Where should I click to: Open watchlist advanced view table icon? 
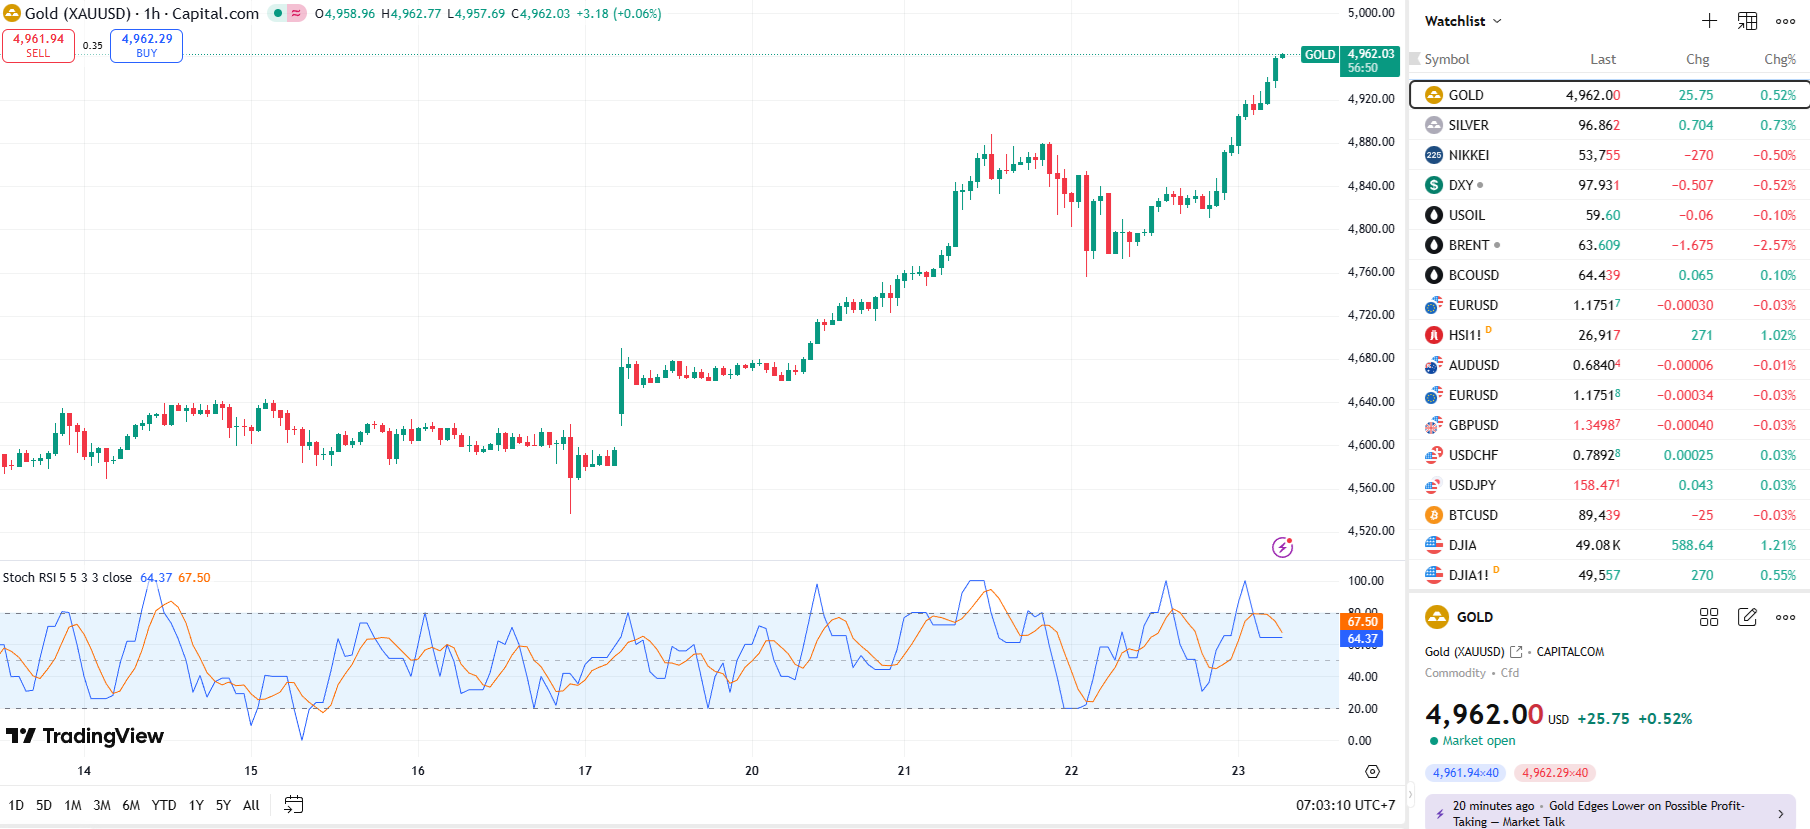point(1747,21)
